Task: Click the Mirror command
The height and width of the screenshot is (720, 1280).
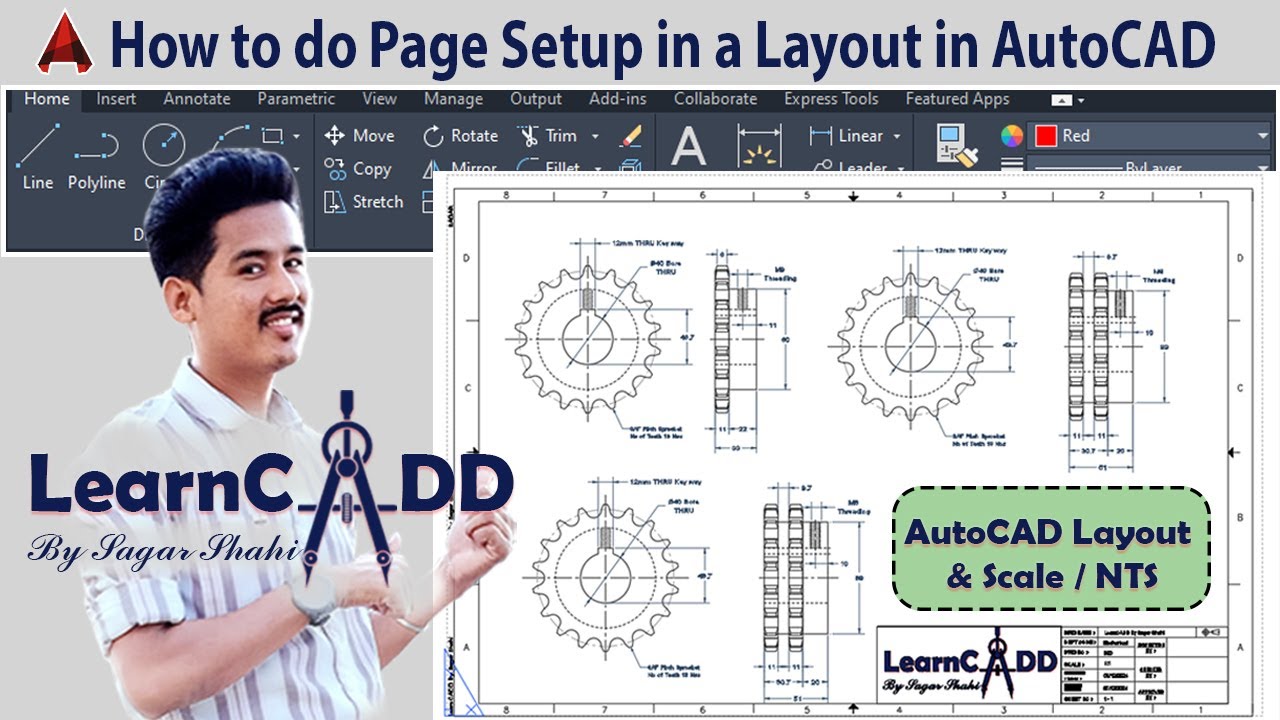Action: 460,168
